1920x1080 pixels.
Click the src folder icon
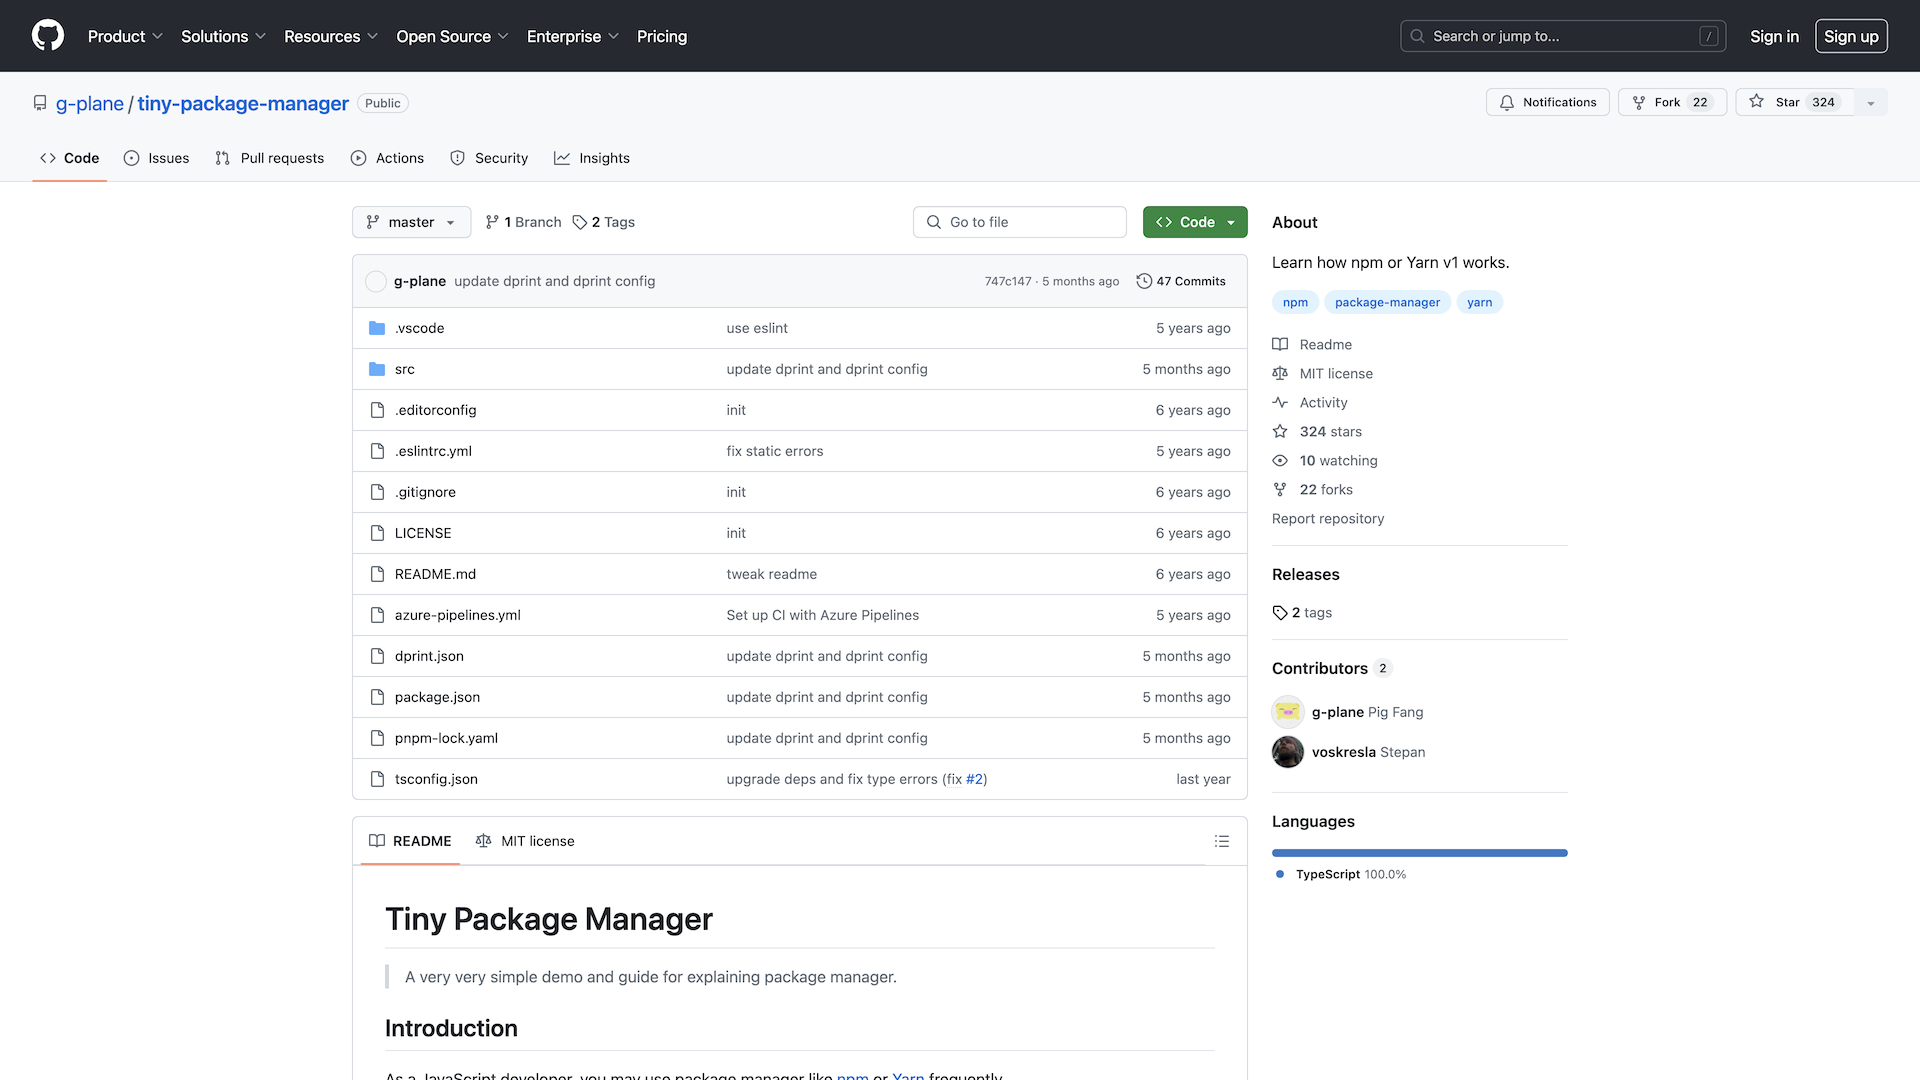377,369
